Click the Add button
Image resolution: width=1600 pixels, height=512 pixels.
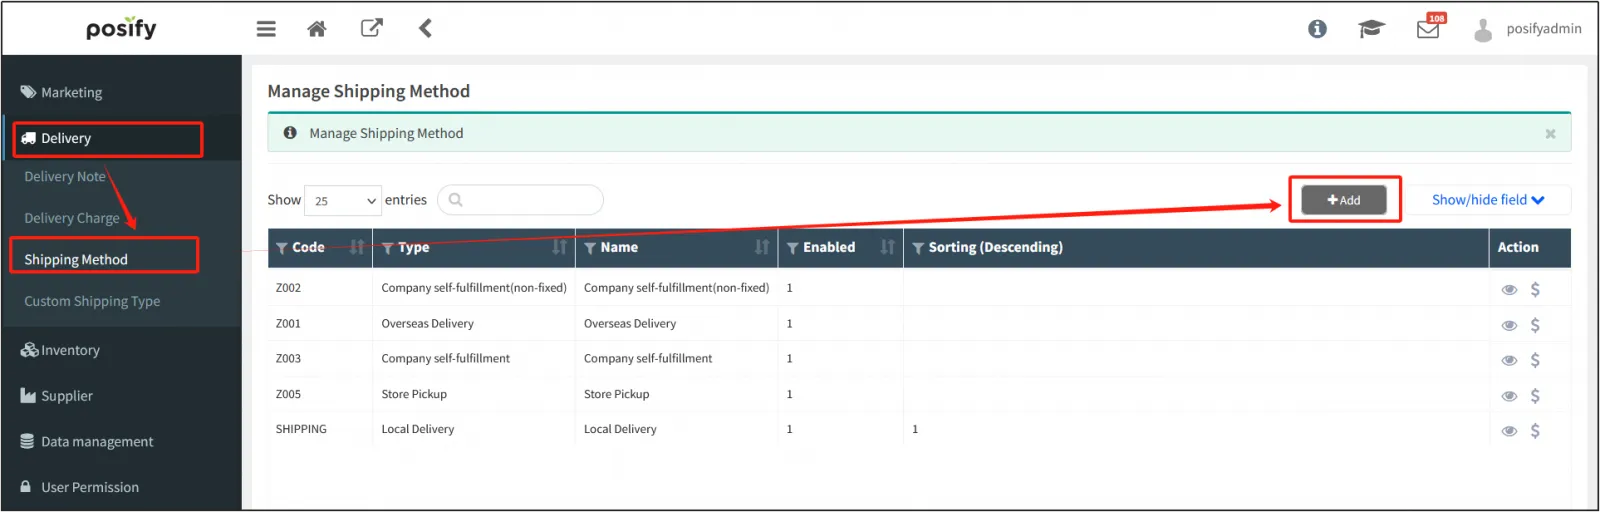[1343, 200]
